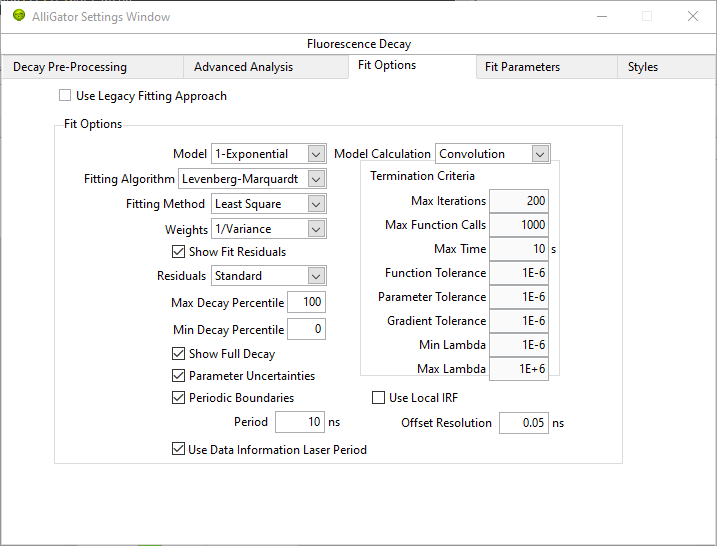Open the Model dropdown showing 1-Exponential
717x546 pixels.
click(x=269, y=154)
